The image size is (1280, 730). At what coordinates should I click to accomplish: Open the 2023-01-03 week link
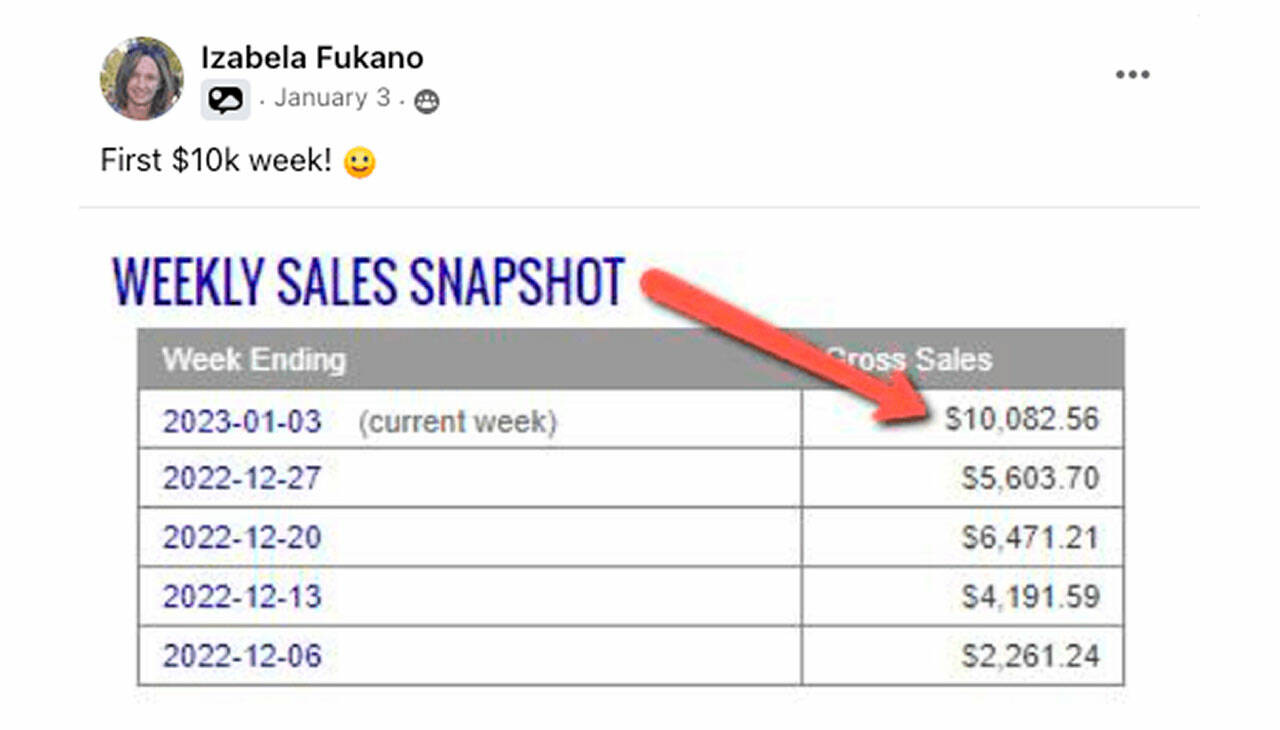[x=242, y=421]
